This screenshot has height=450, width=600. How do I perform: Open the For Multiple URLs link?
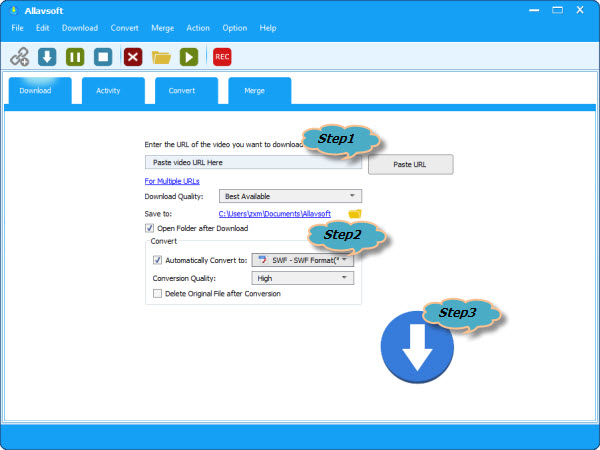[172, 181]
